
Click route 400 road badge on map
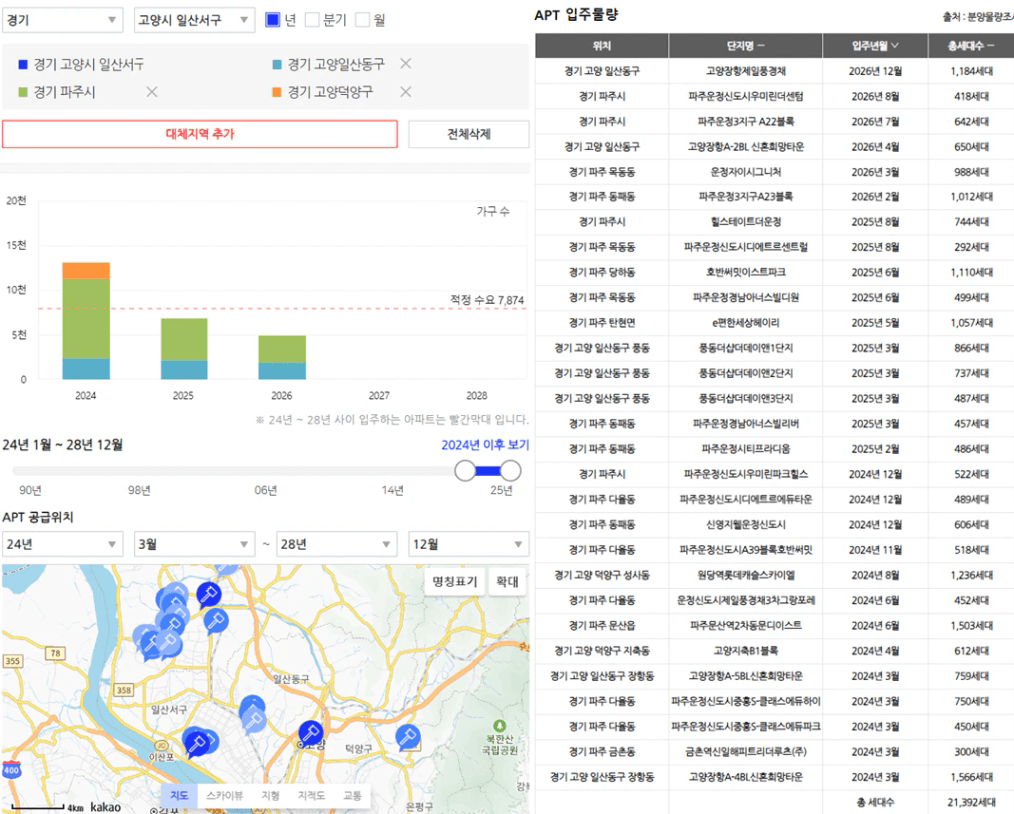pos(12,770)
